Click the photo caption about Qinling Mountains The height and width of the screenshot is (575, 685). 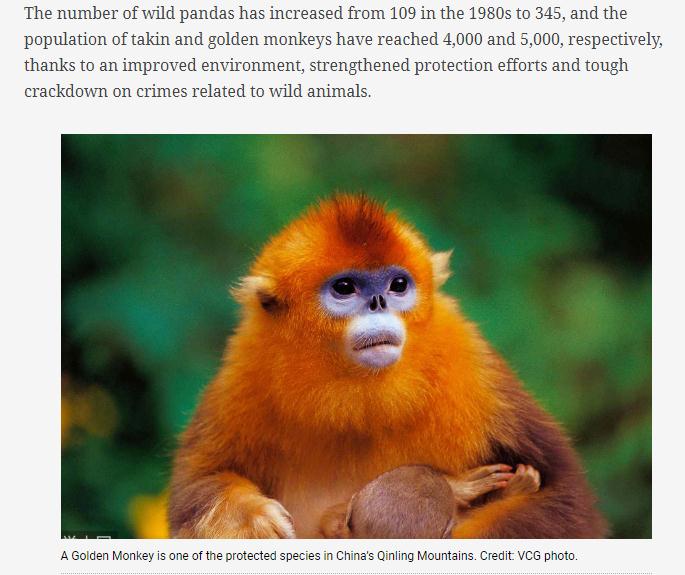pos(319,555)
